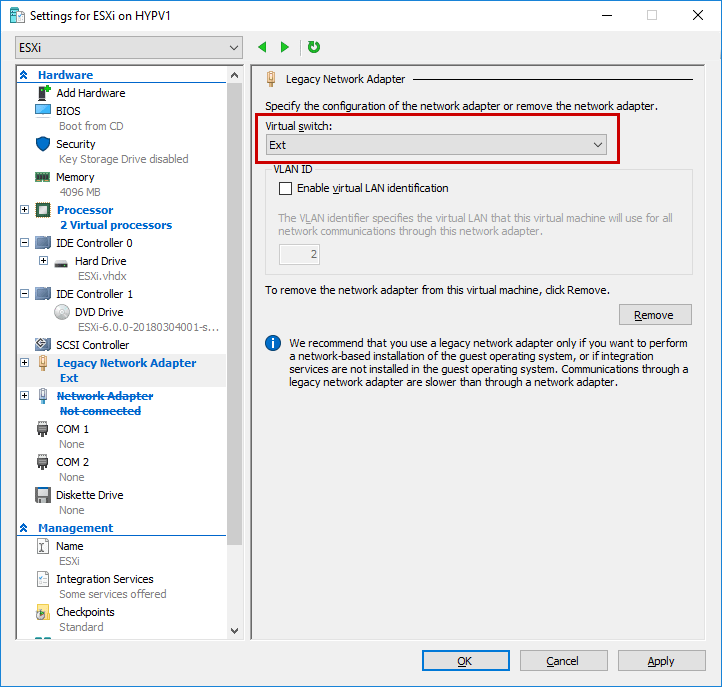Viewport: 722px width, 687px height.
Task: Select 'Standard' under Checkpoints
Action: coord(81,627)
